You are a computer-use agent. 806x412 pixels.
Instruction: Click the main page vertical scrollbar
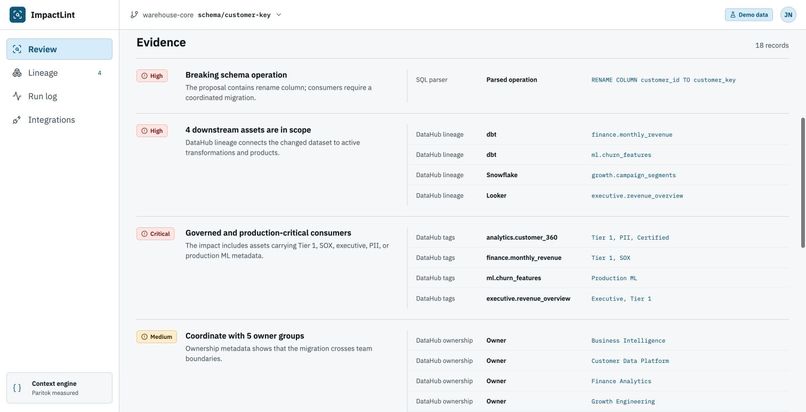coord(803,182)
